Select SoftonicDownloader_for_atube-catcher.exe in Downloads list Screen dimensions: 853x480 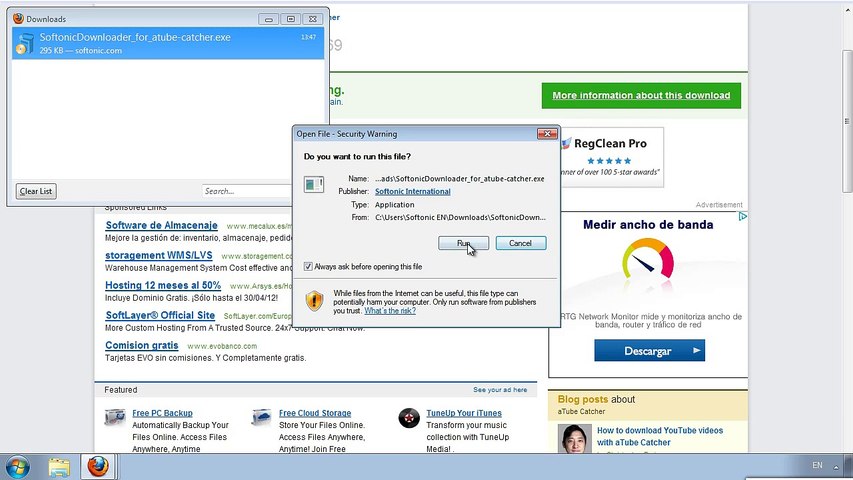point(168,44)
